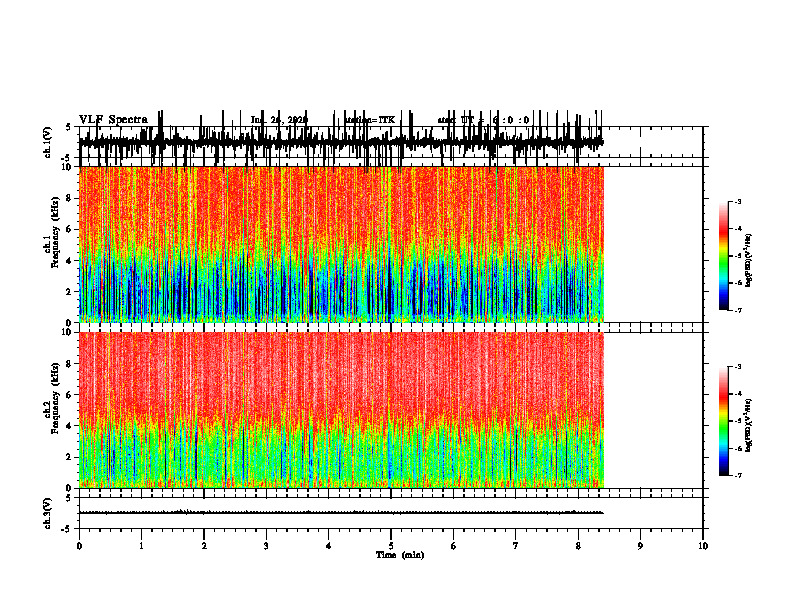Image resolution: width=792 pixels, height=612 pixels.
Task: Click the ch.1 waveform trace panel
Action: (x=391, y=142)
